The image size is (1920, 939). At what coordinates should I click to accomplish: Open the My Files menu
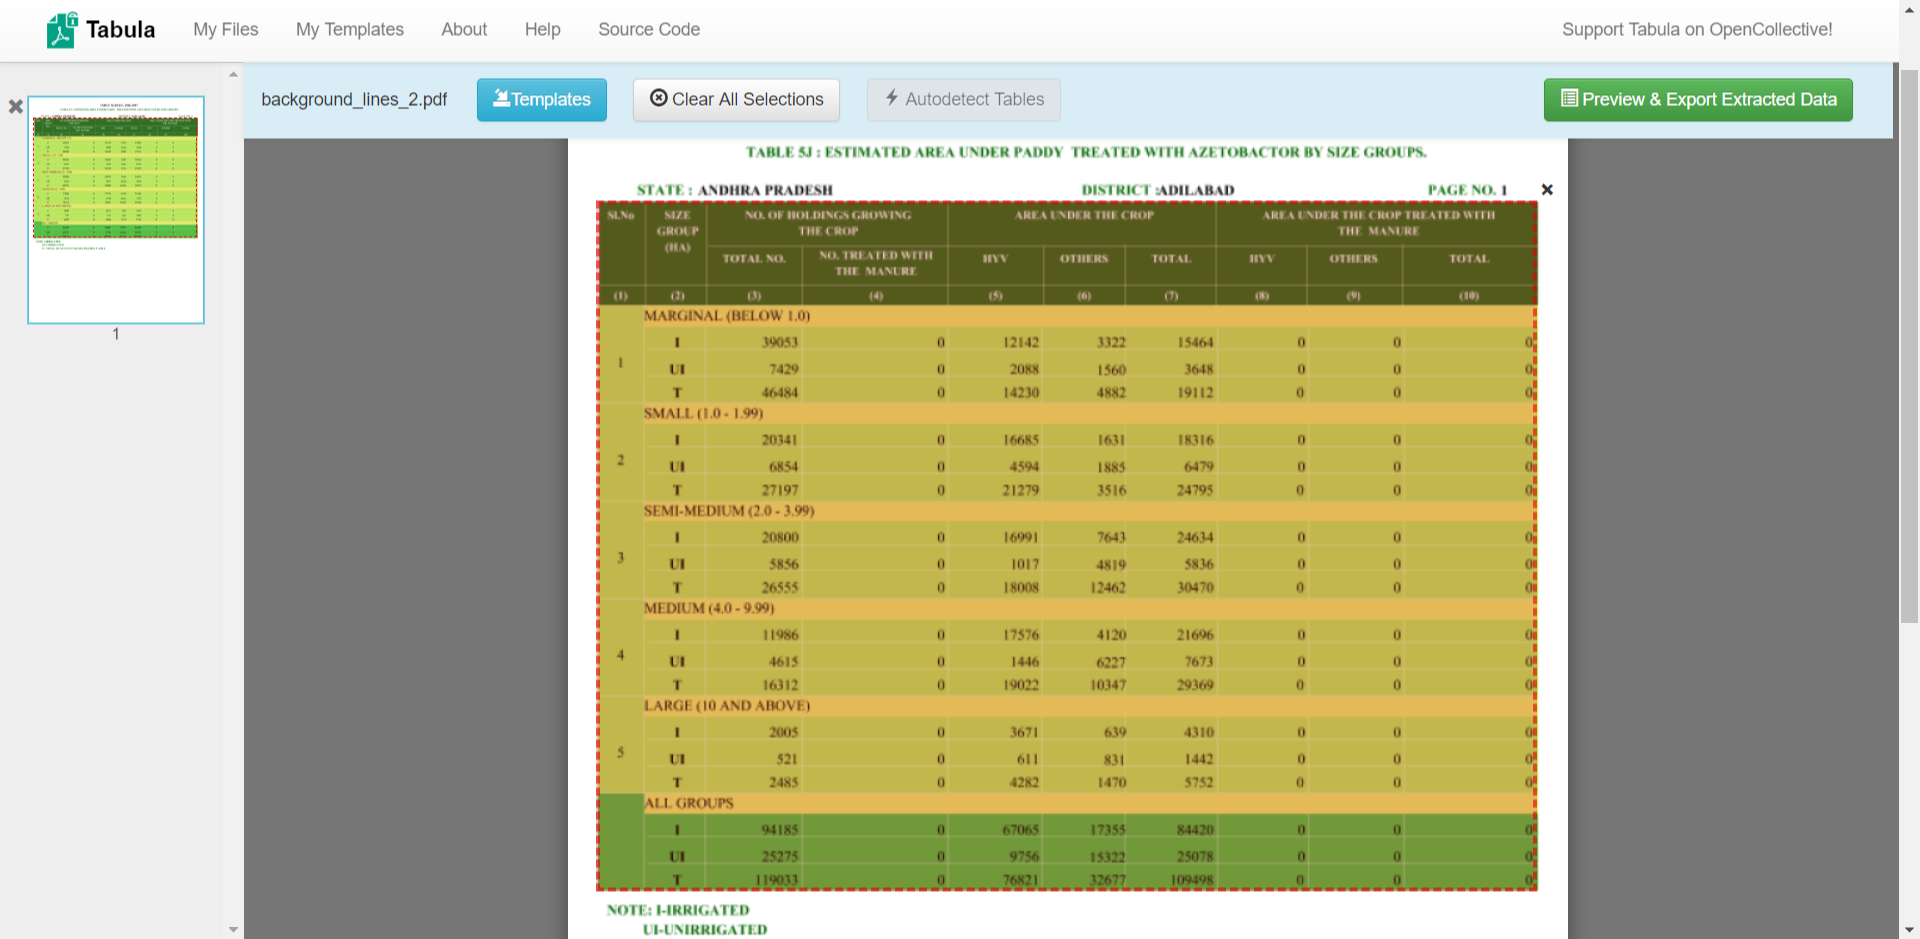225,30
